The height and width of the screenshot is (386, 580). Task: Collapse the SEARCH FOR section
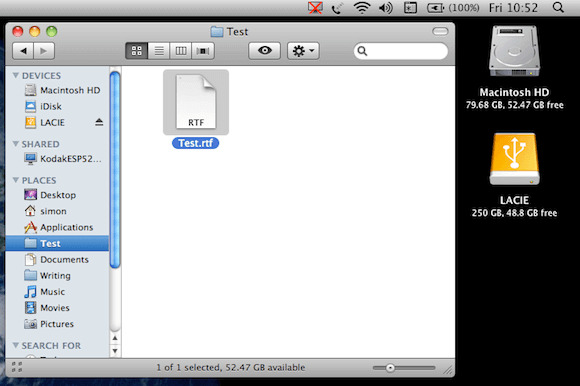coord(16,345)
